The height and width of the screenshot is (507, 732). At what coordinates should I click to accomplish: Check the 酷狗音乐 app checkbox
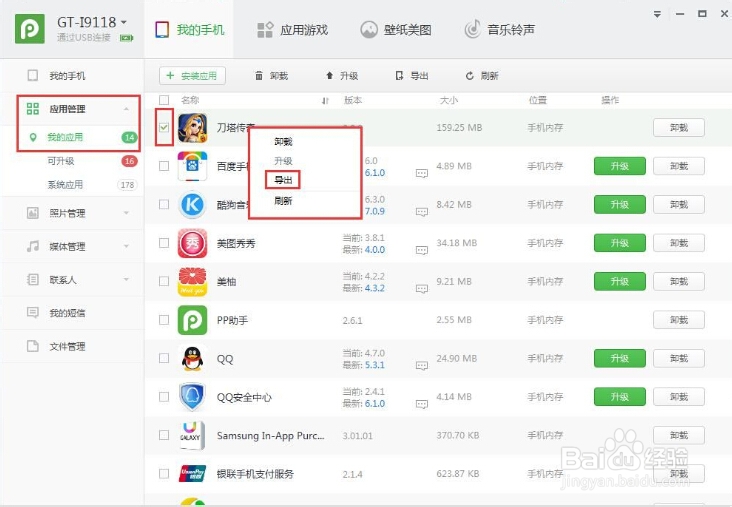pos(164,204)
